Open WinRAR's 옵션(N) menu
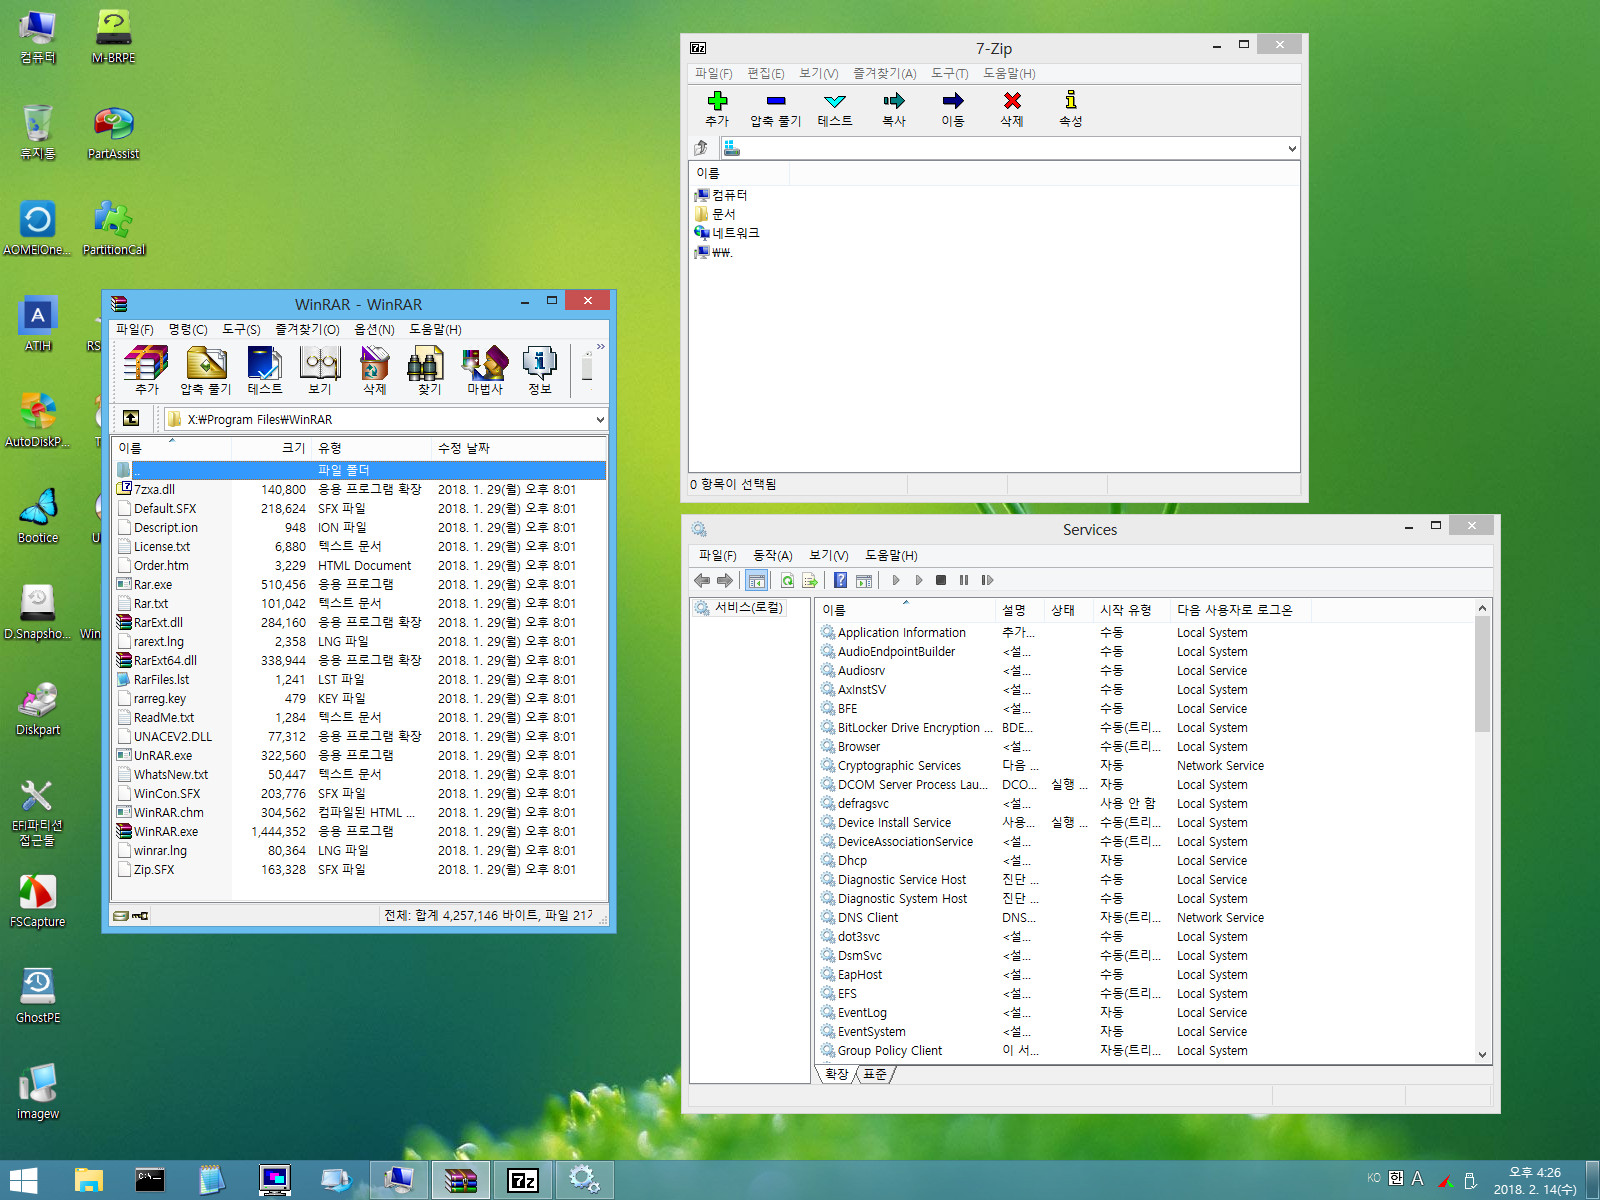1600x1200 pixels. (374, 329)
